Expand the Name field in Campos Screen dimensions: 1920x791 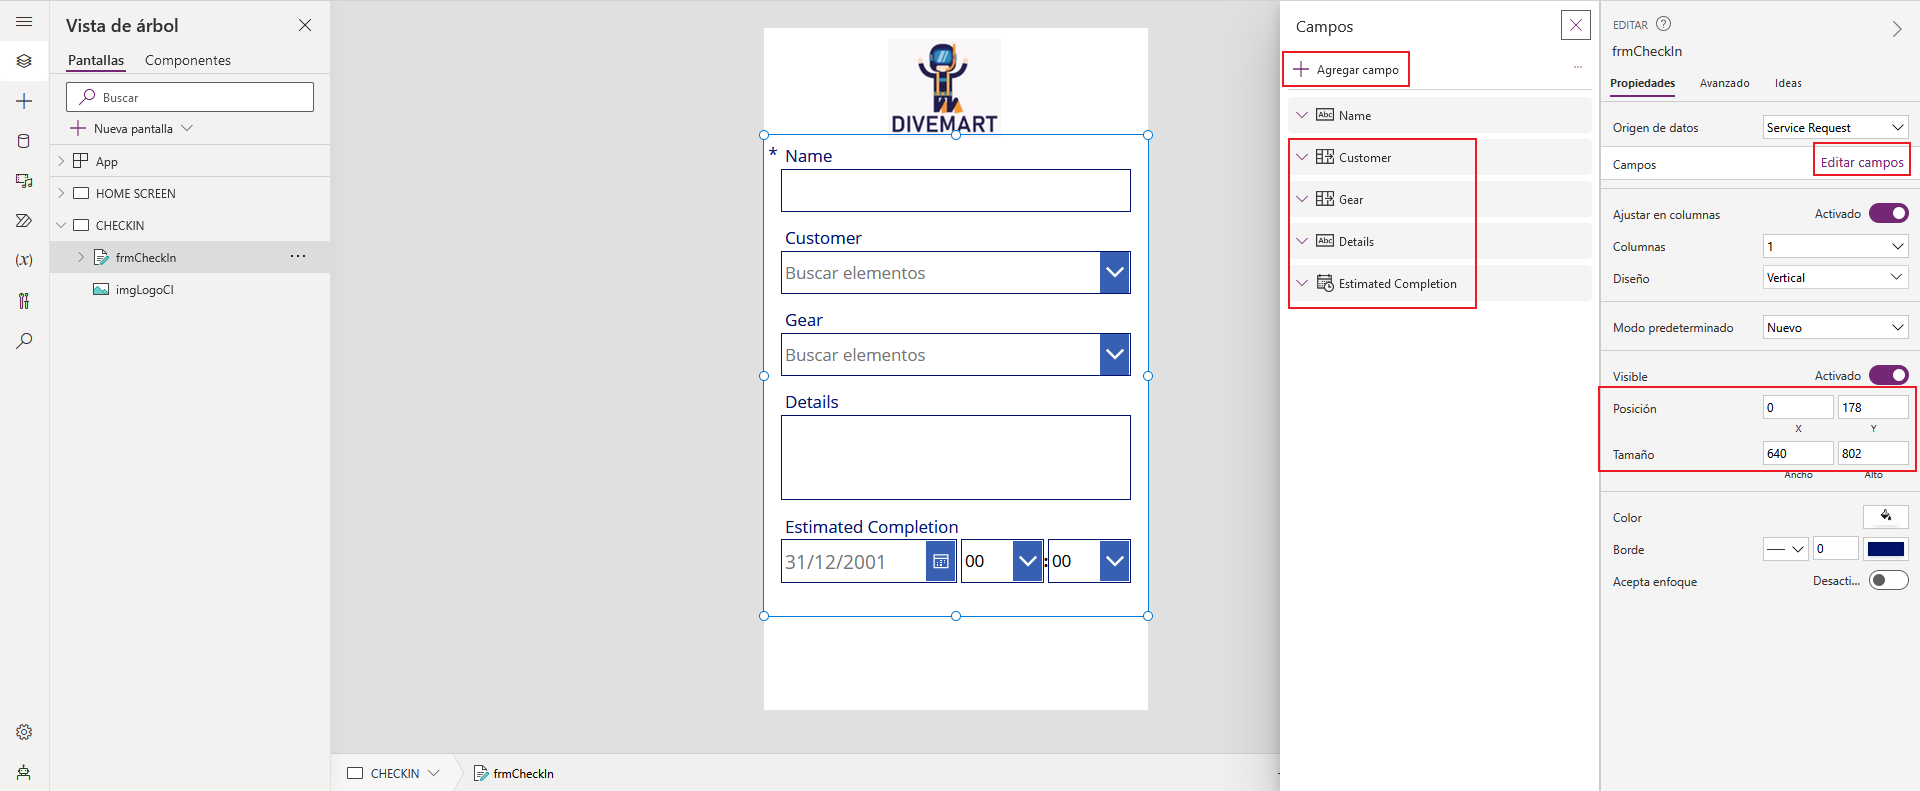pyautogui.click(x=1302, y=115)
